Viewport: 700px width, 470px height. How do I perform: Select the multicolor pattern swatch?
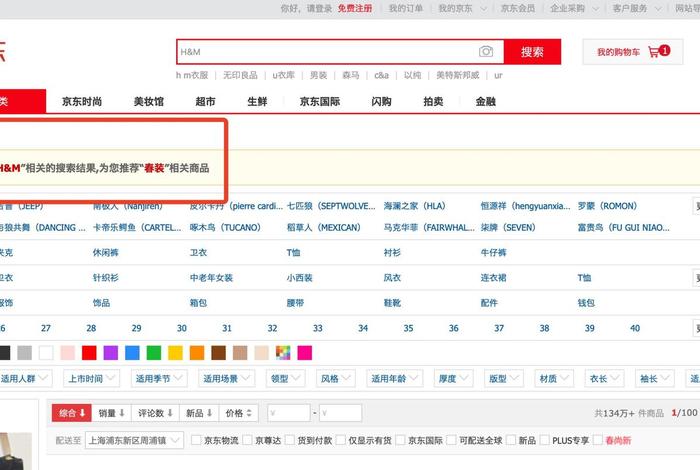point(283,353)
